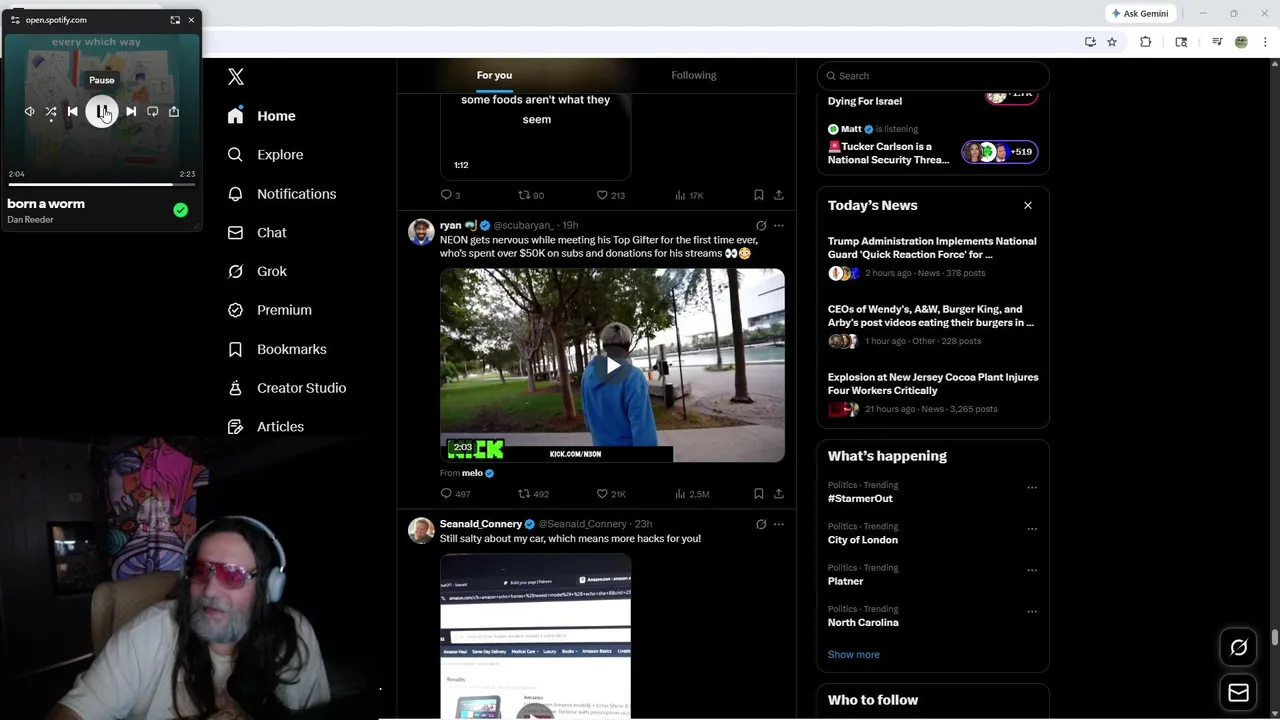Reply to ryan's post with 497 replies
The height and width of the screenshot is (720, 1280).
[455, 494]
